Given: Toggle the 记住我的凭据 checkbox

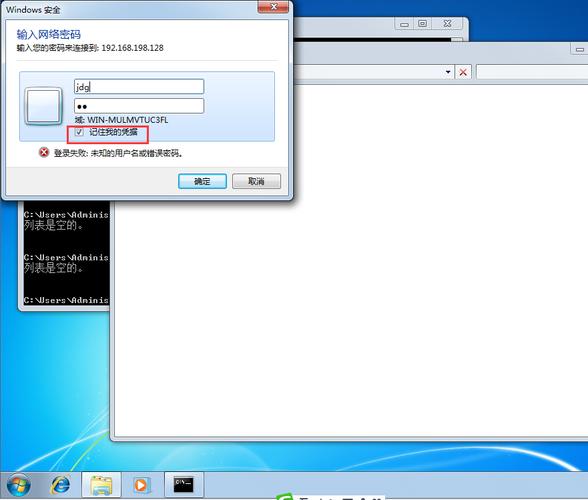Looking at the screenshot, I should pos(79,132).
